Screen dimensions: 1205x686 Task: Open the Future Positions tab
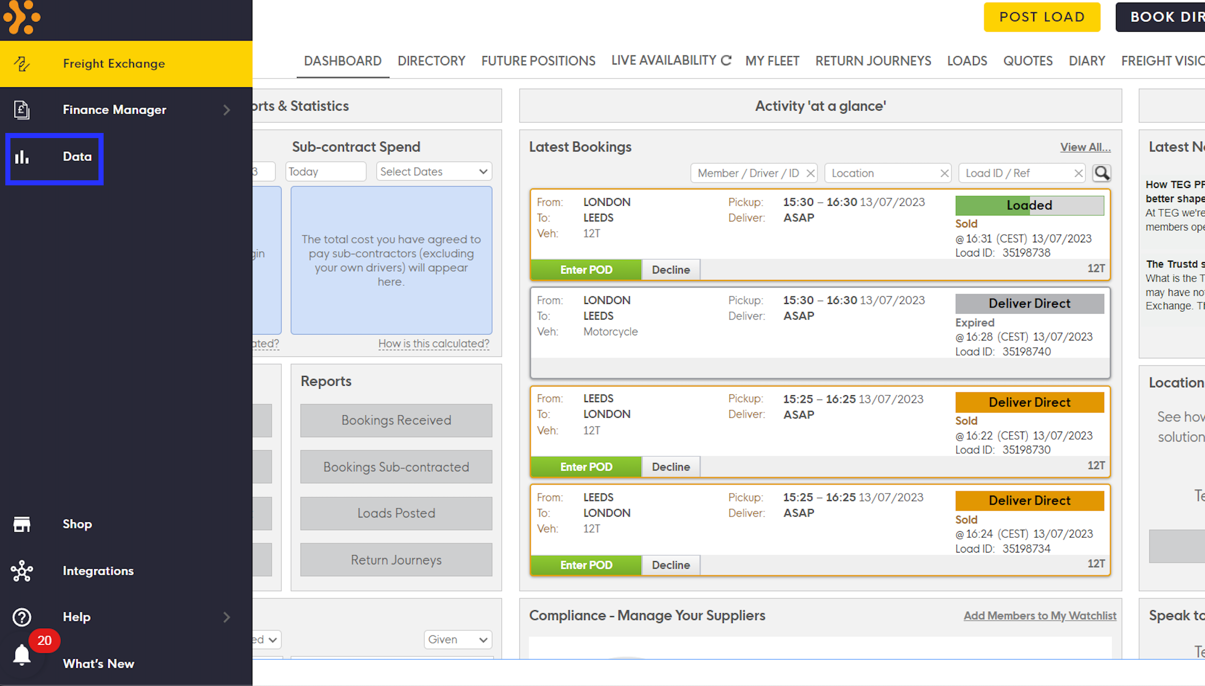[538, 61]
